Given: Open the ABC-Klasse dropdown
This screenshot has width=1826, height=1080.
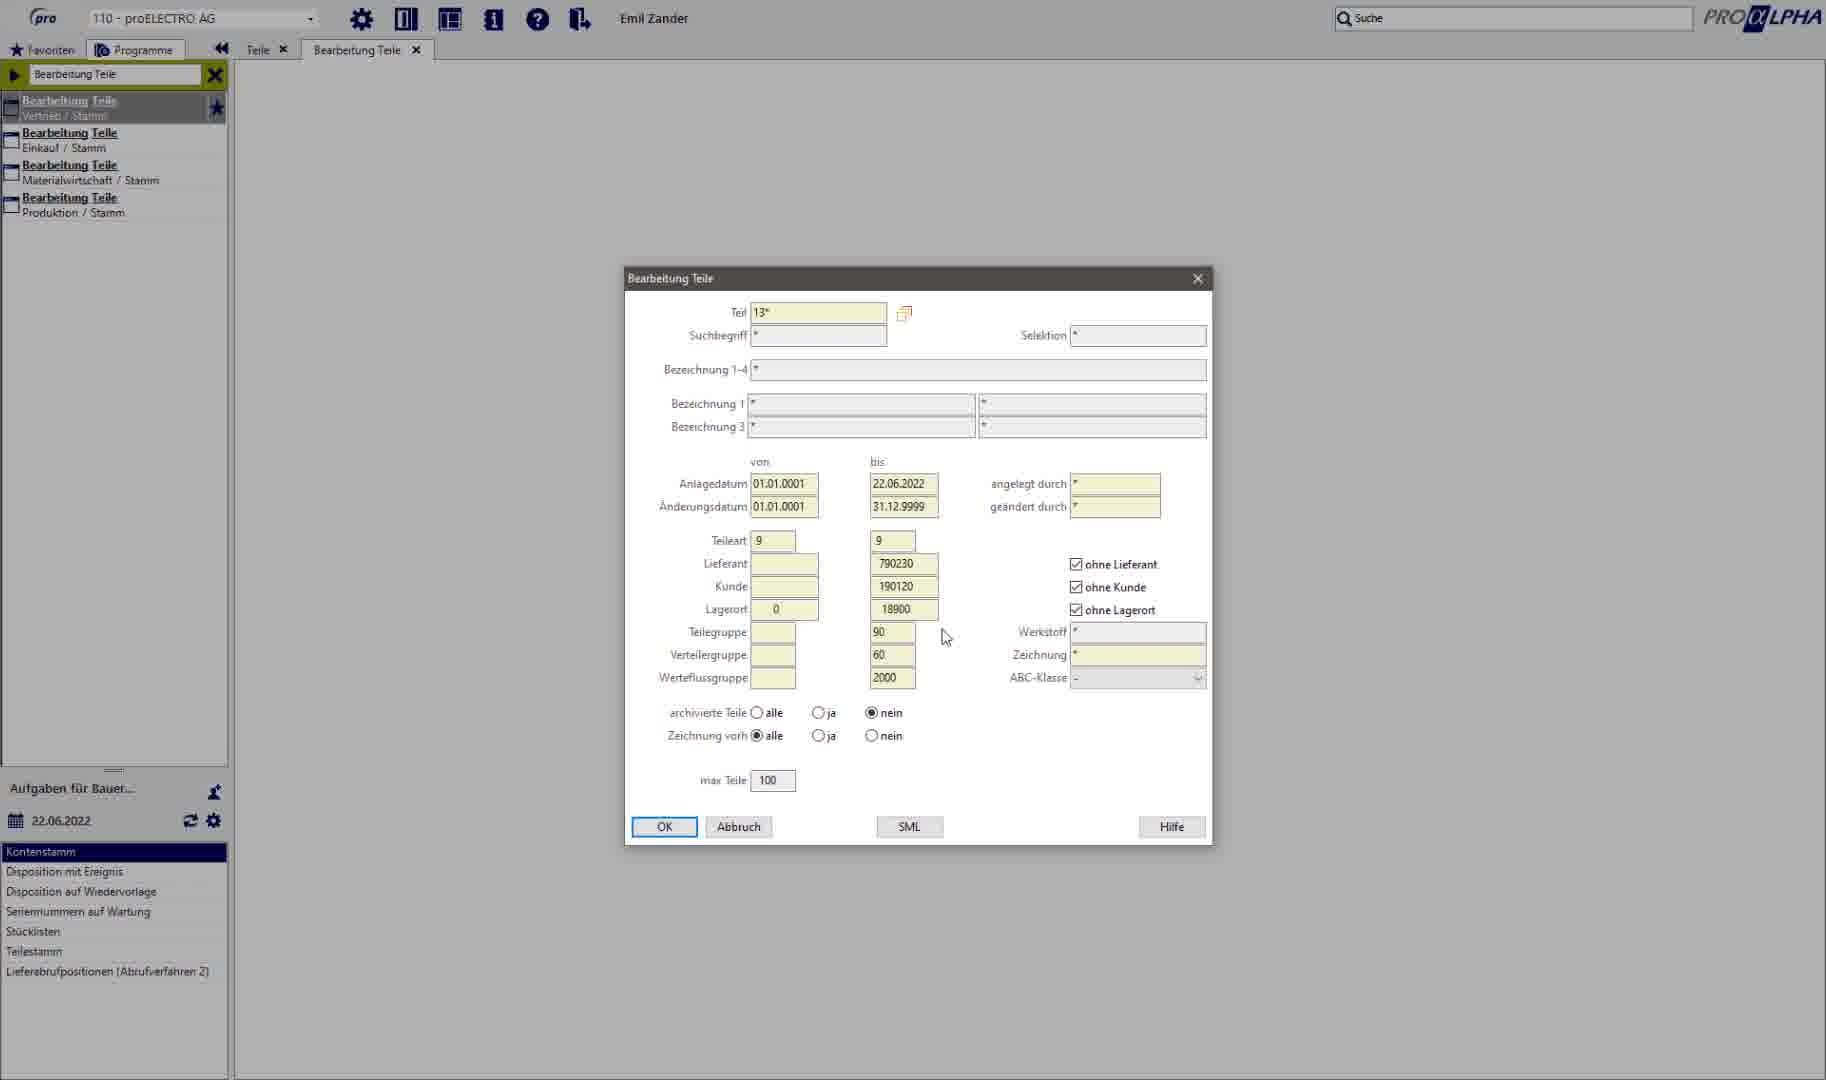Looking at the screenshot, I should [1138, 678].
